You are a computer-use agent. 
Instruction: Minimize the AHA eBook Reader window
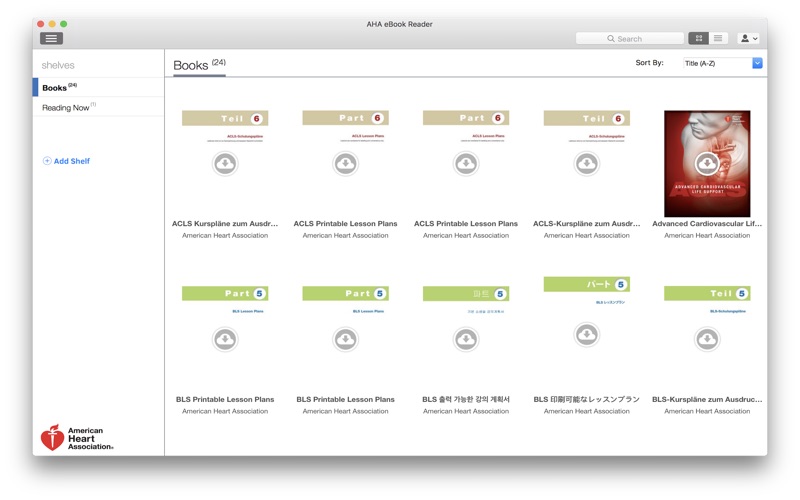click(x=52, y=24)
